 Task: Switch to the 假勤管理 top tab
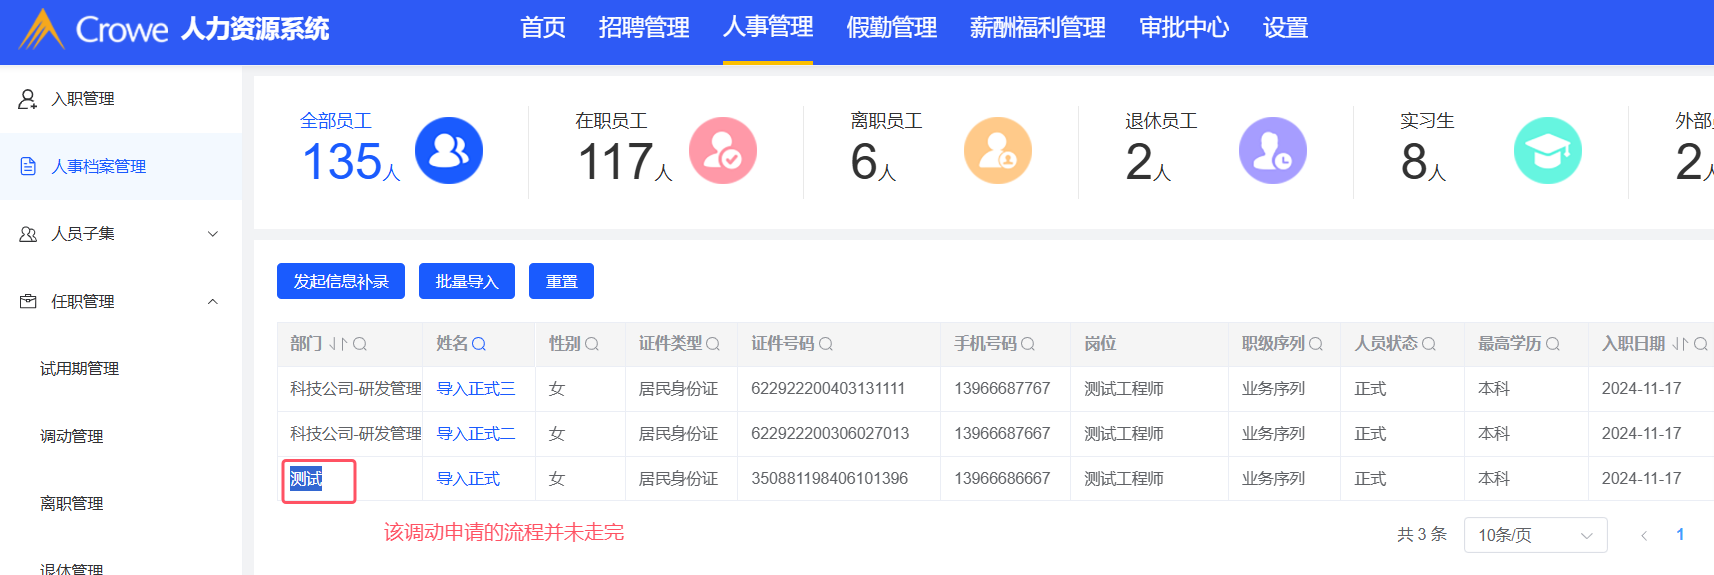tap(891, 28)
